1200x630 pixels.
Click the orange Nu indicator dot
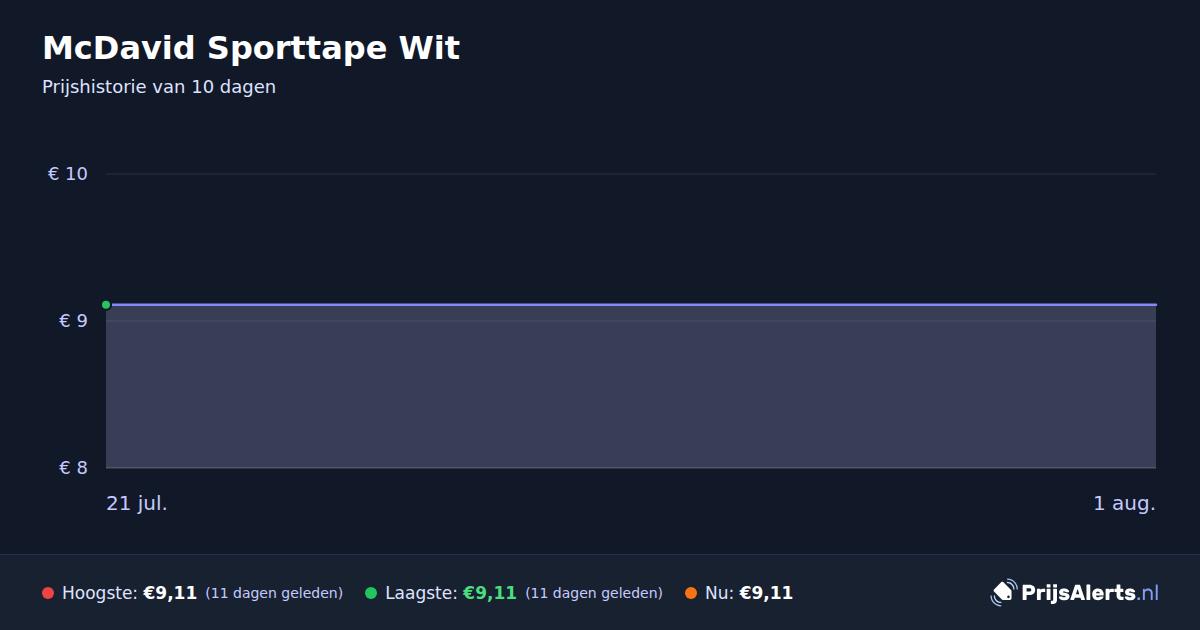691,593
